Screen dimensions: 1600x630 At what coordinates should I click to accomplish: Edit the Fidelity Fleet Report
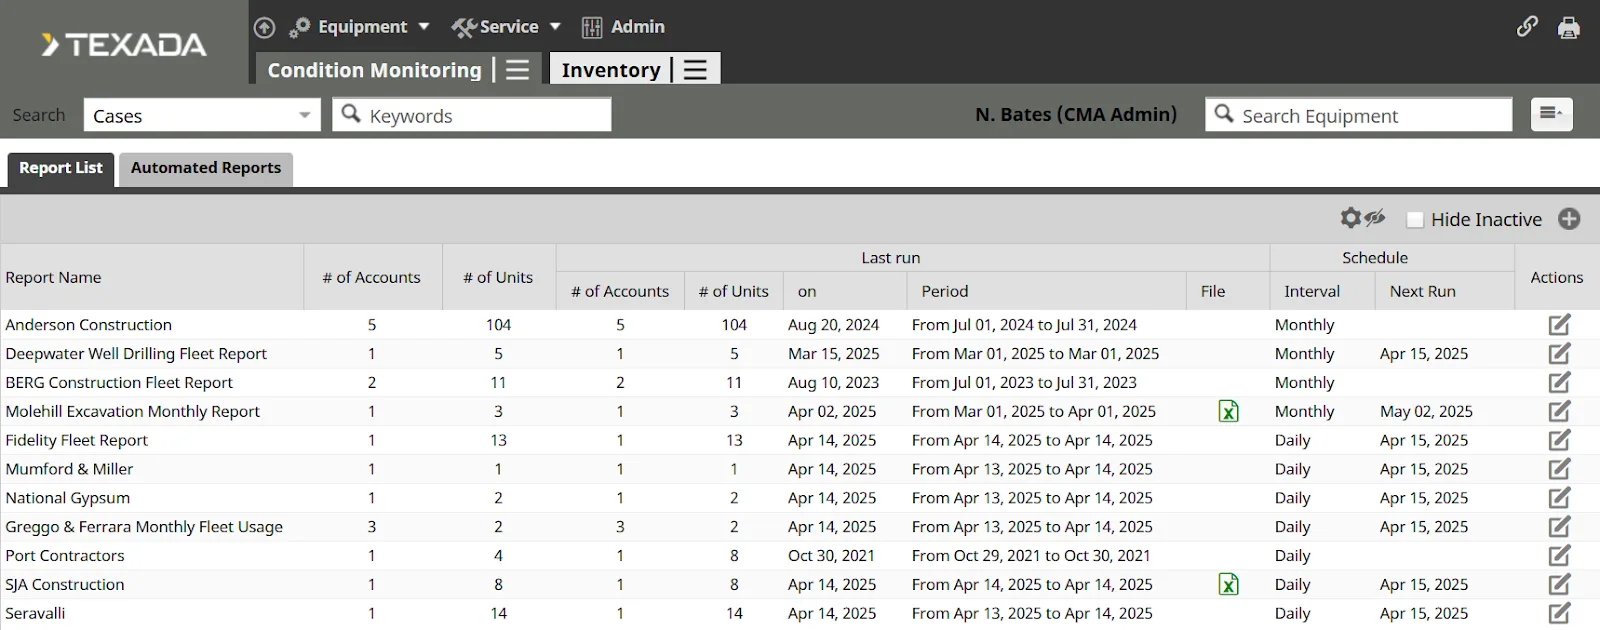[1559, 440]
